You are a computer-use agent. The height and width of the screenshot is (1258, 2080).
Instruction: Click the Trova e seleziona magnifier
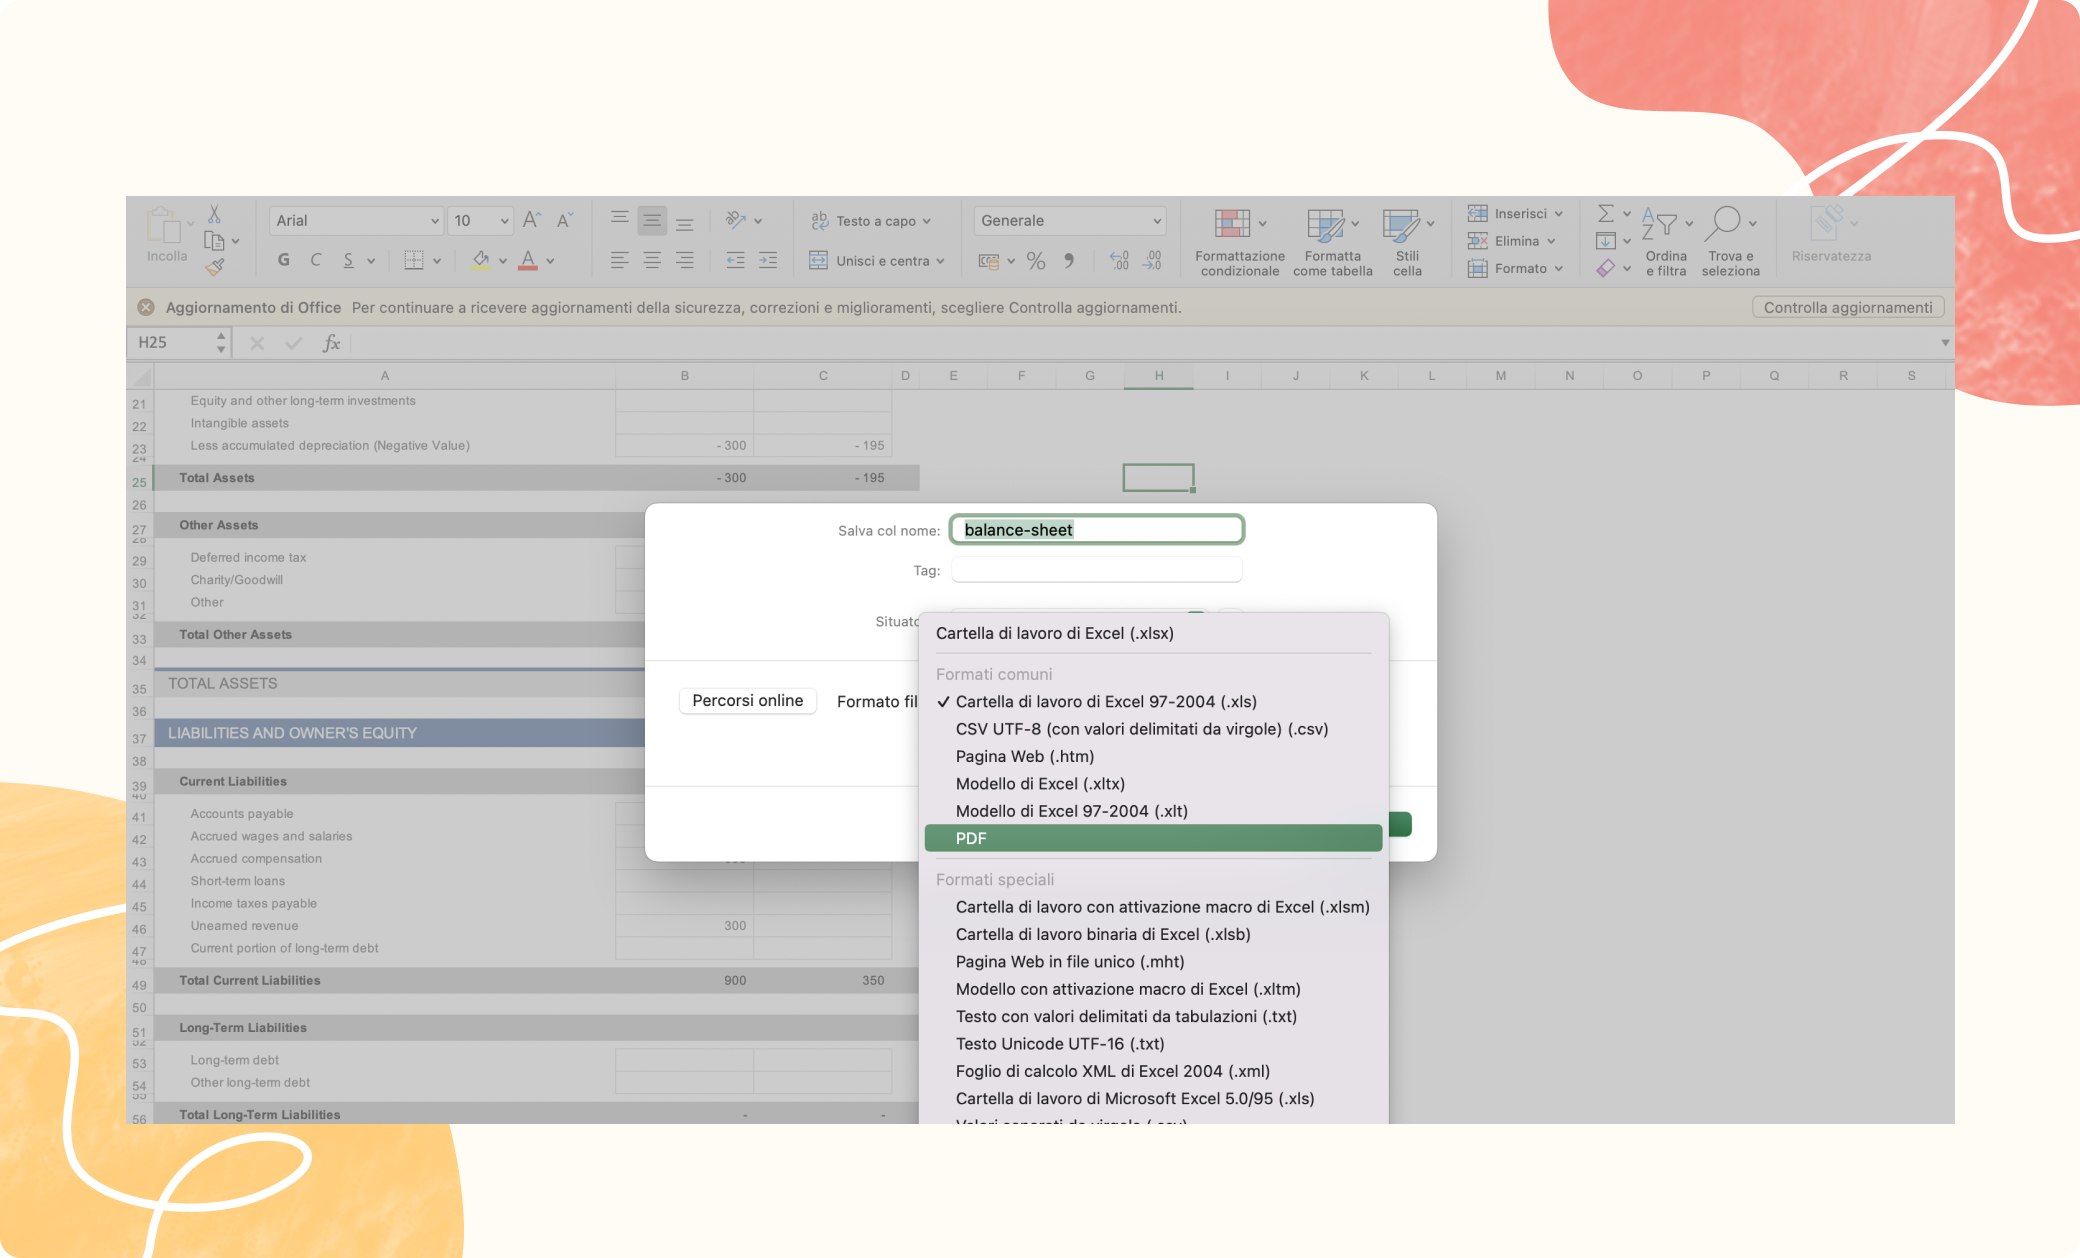click(1726, 222)
